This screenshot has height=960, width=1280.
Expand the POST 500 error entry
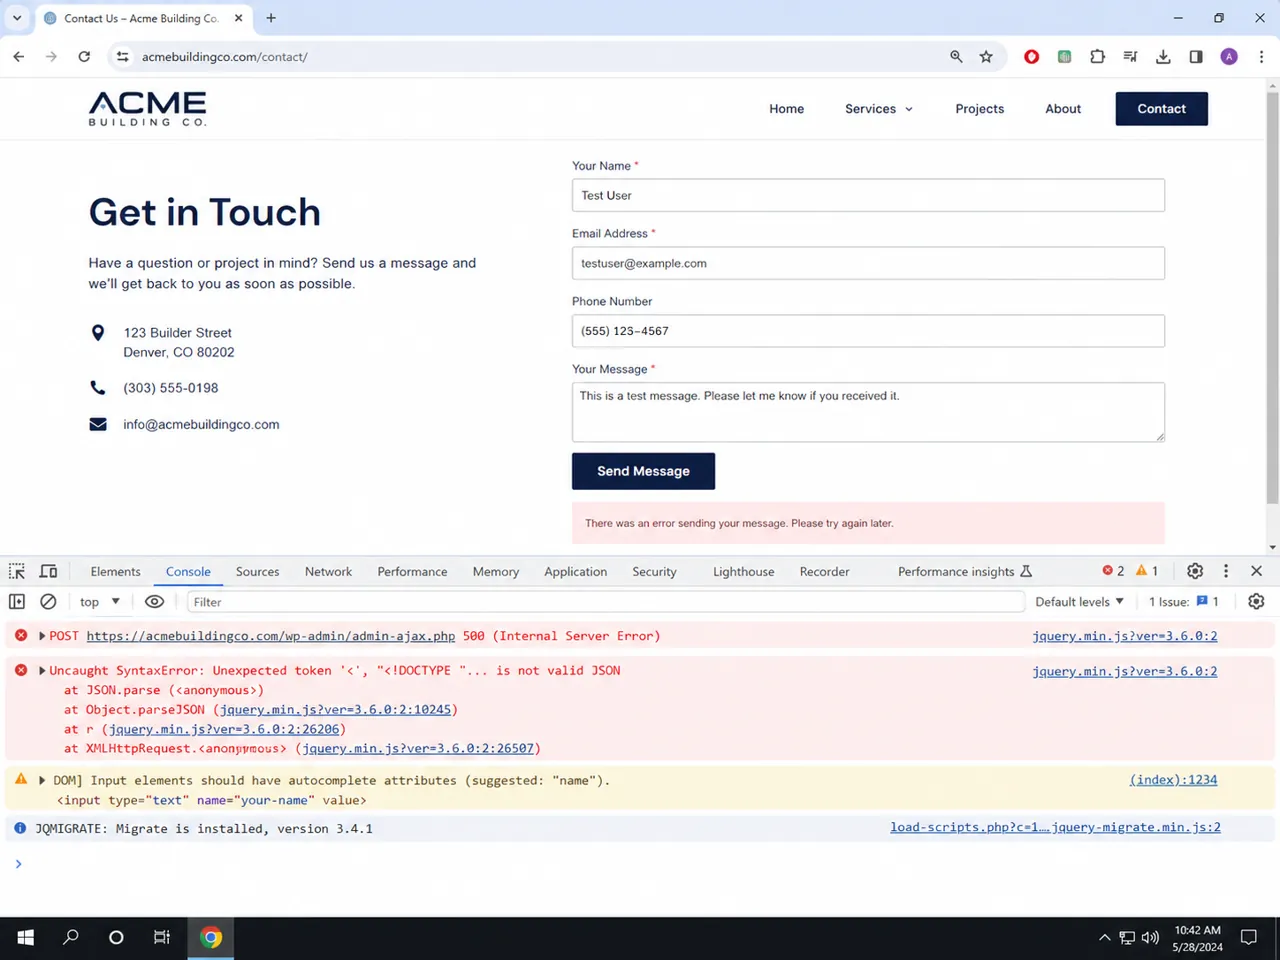(x=42, y=636)
